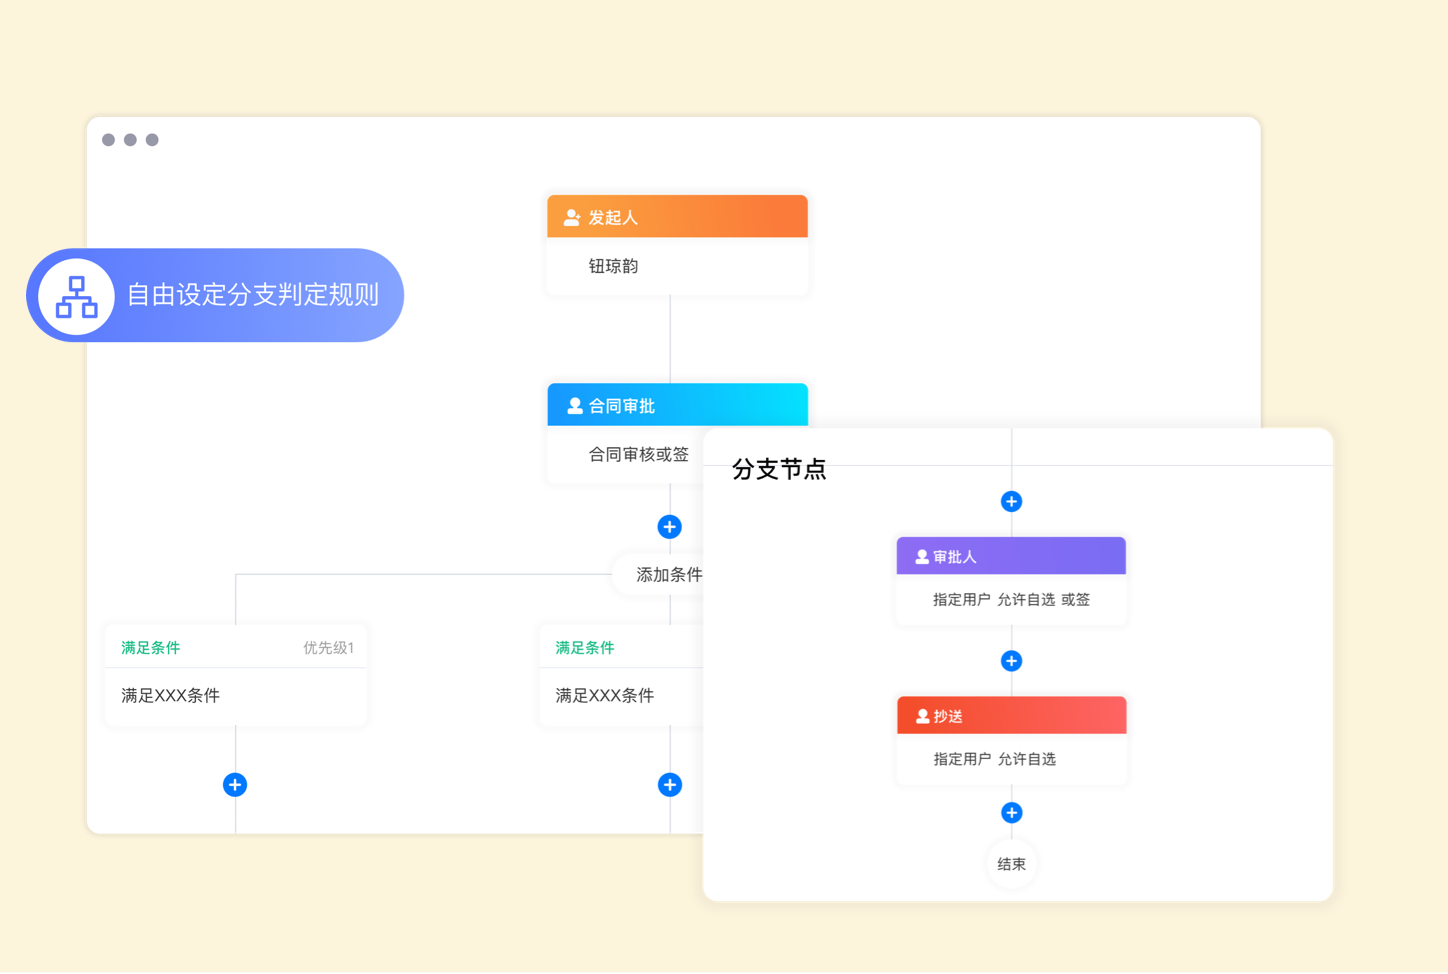The height and width of the screenshot is (974, 1448).
Task: Select the 合同审批 blue node header
Action: coord(677,405)
